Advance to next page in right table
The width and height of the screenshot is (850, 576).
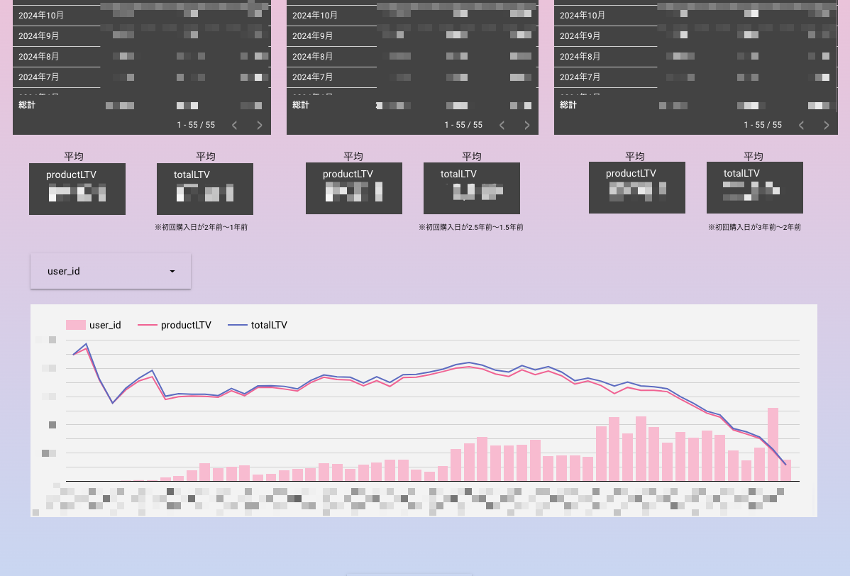pos(826,125)
